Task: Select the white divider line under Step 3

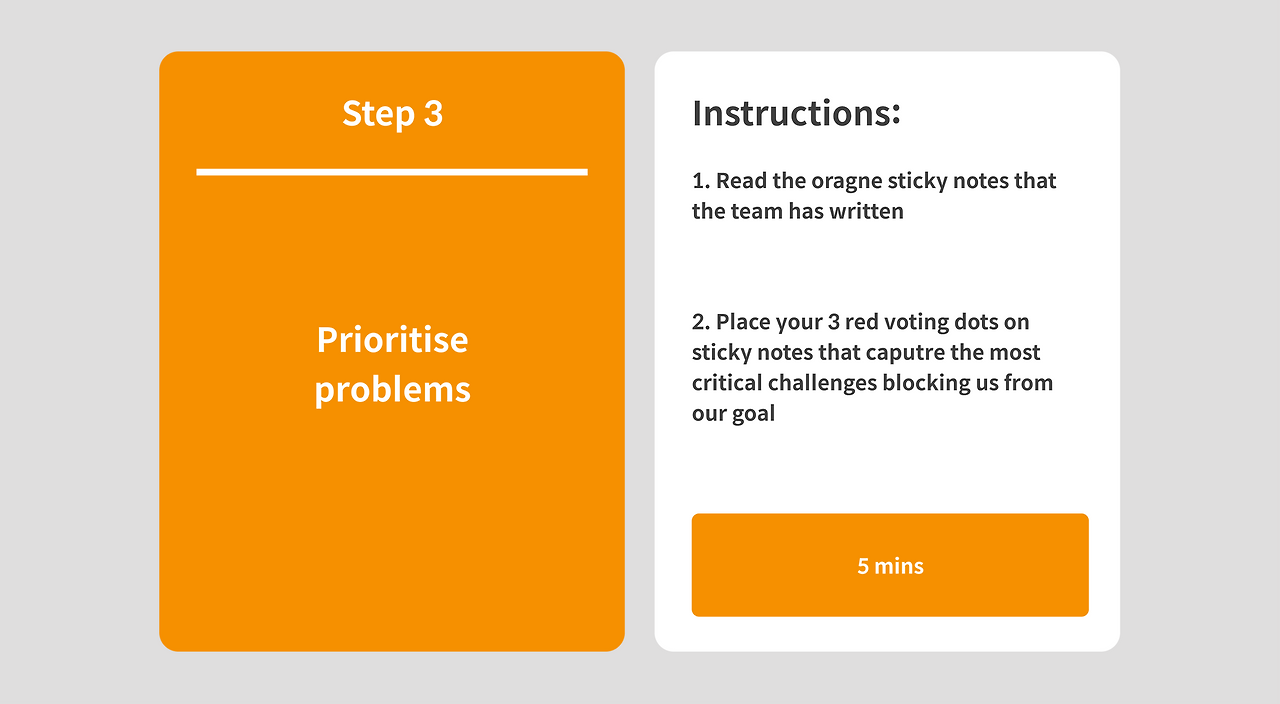Action: (x=392, y=172)
